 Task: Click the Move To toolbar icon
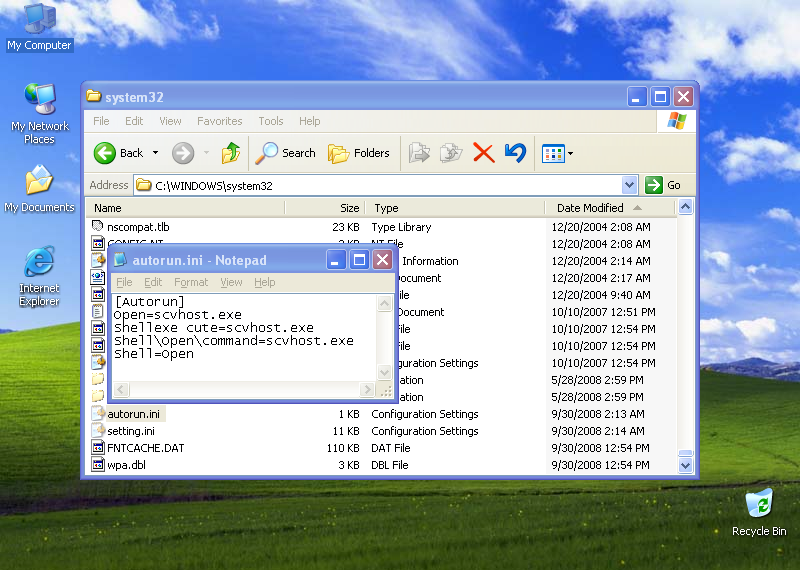pos(419,153)
